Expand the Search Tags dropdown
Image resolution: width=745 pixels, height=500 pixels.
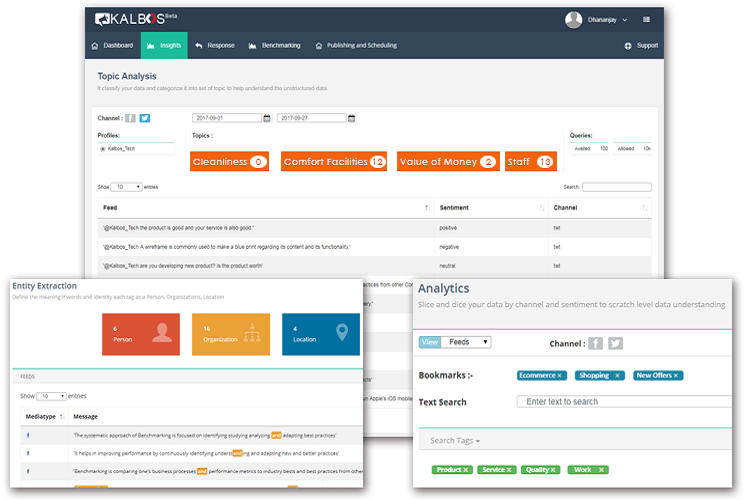click(x=455, y=441)
